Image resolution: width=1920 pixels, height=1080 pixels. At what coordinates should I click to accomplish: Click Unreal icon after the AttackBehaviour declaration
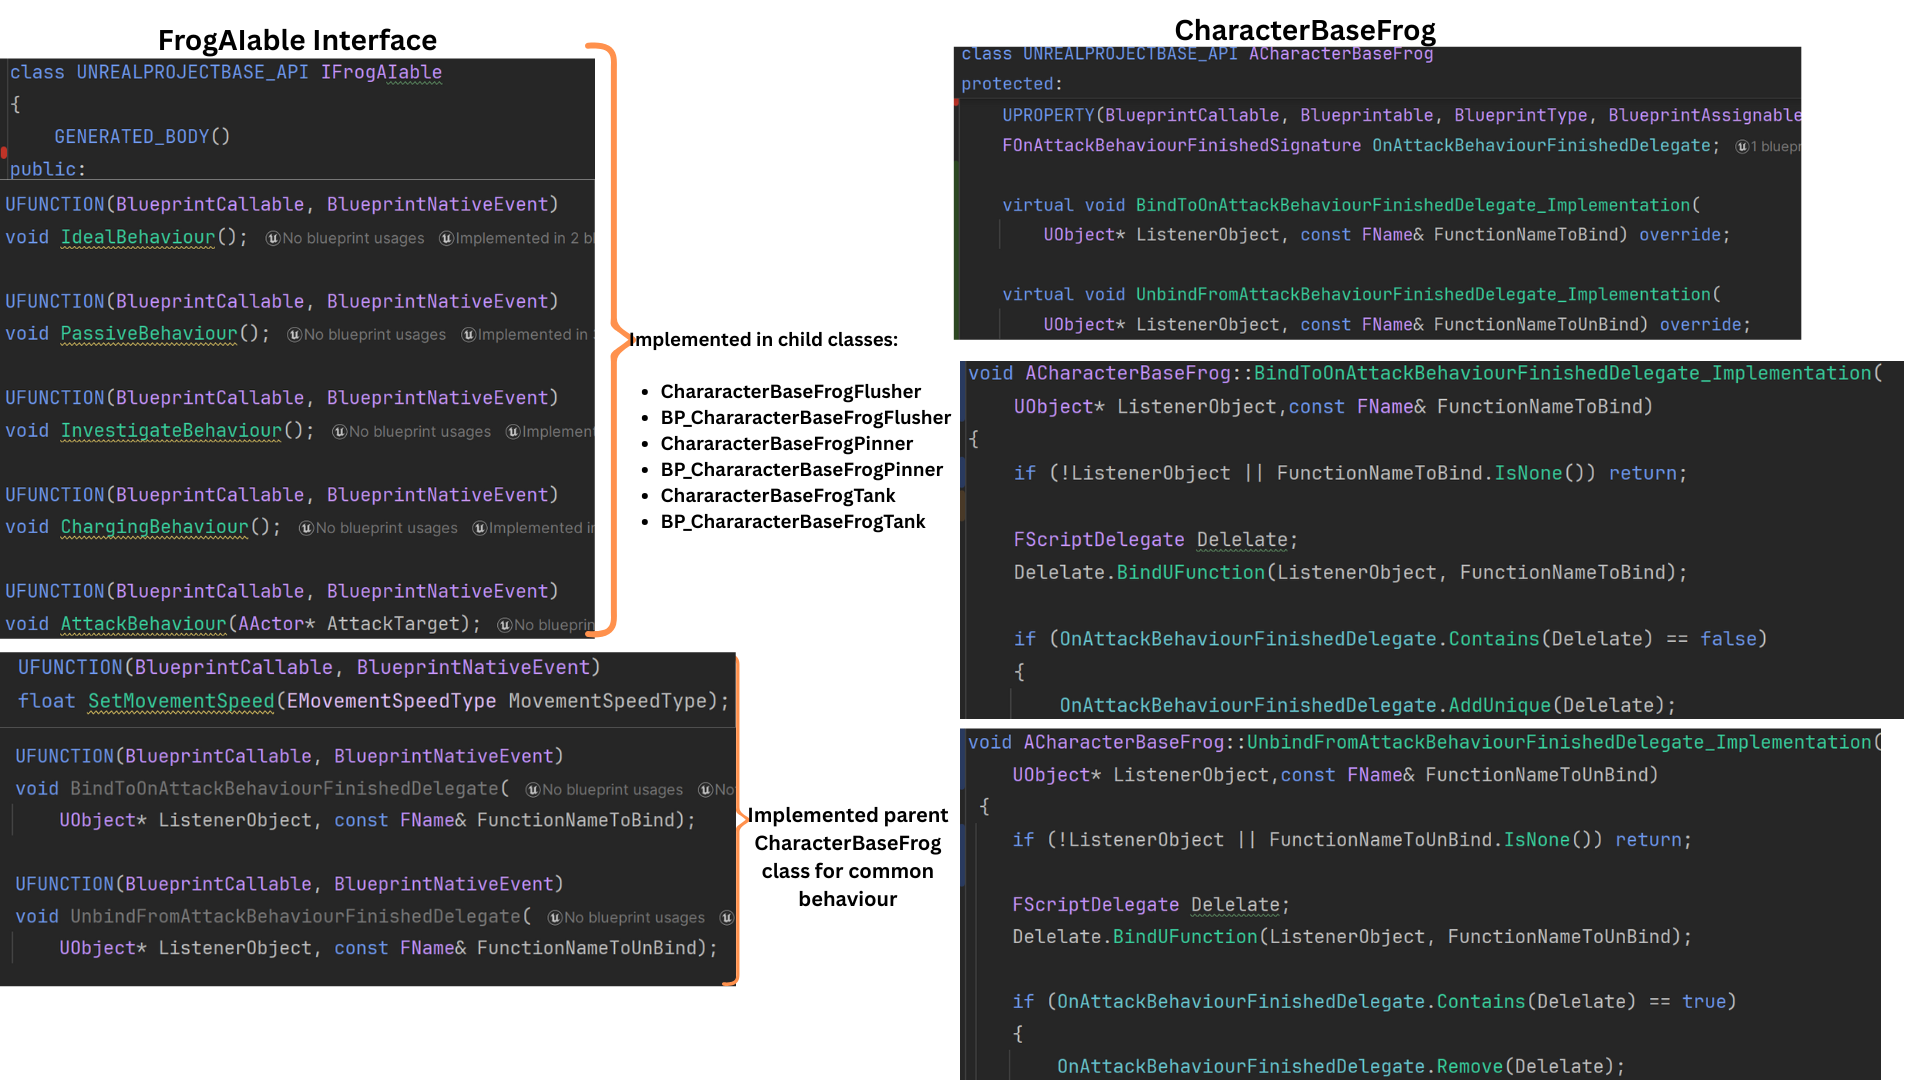(x=505, y=625)
